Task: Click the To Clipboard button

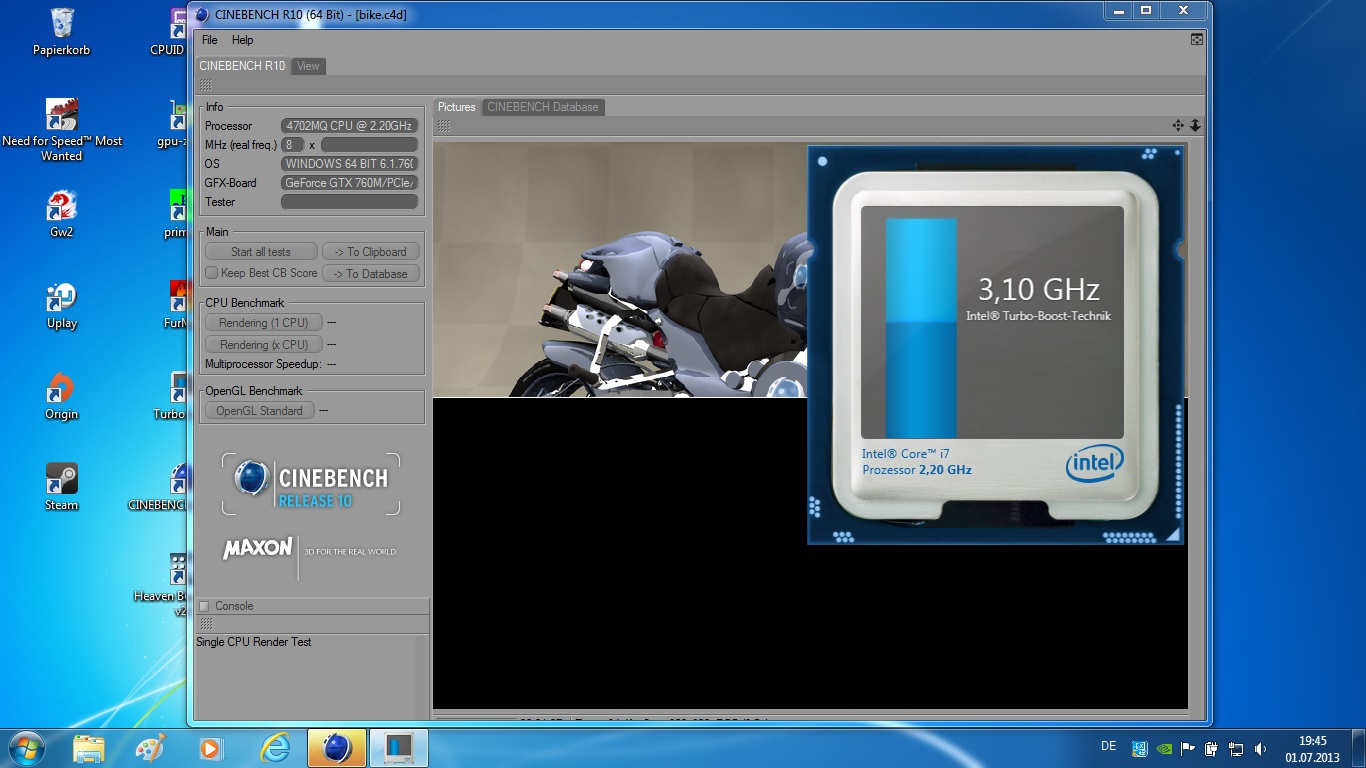Action: (x=370, y=252)
